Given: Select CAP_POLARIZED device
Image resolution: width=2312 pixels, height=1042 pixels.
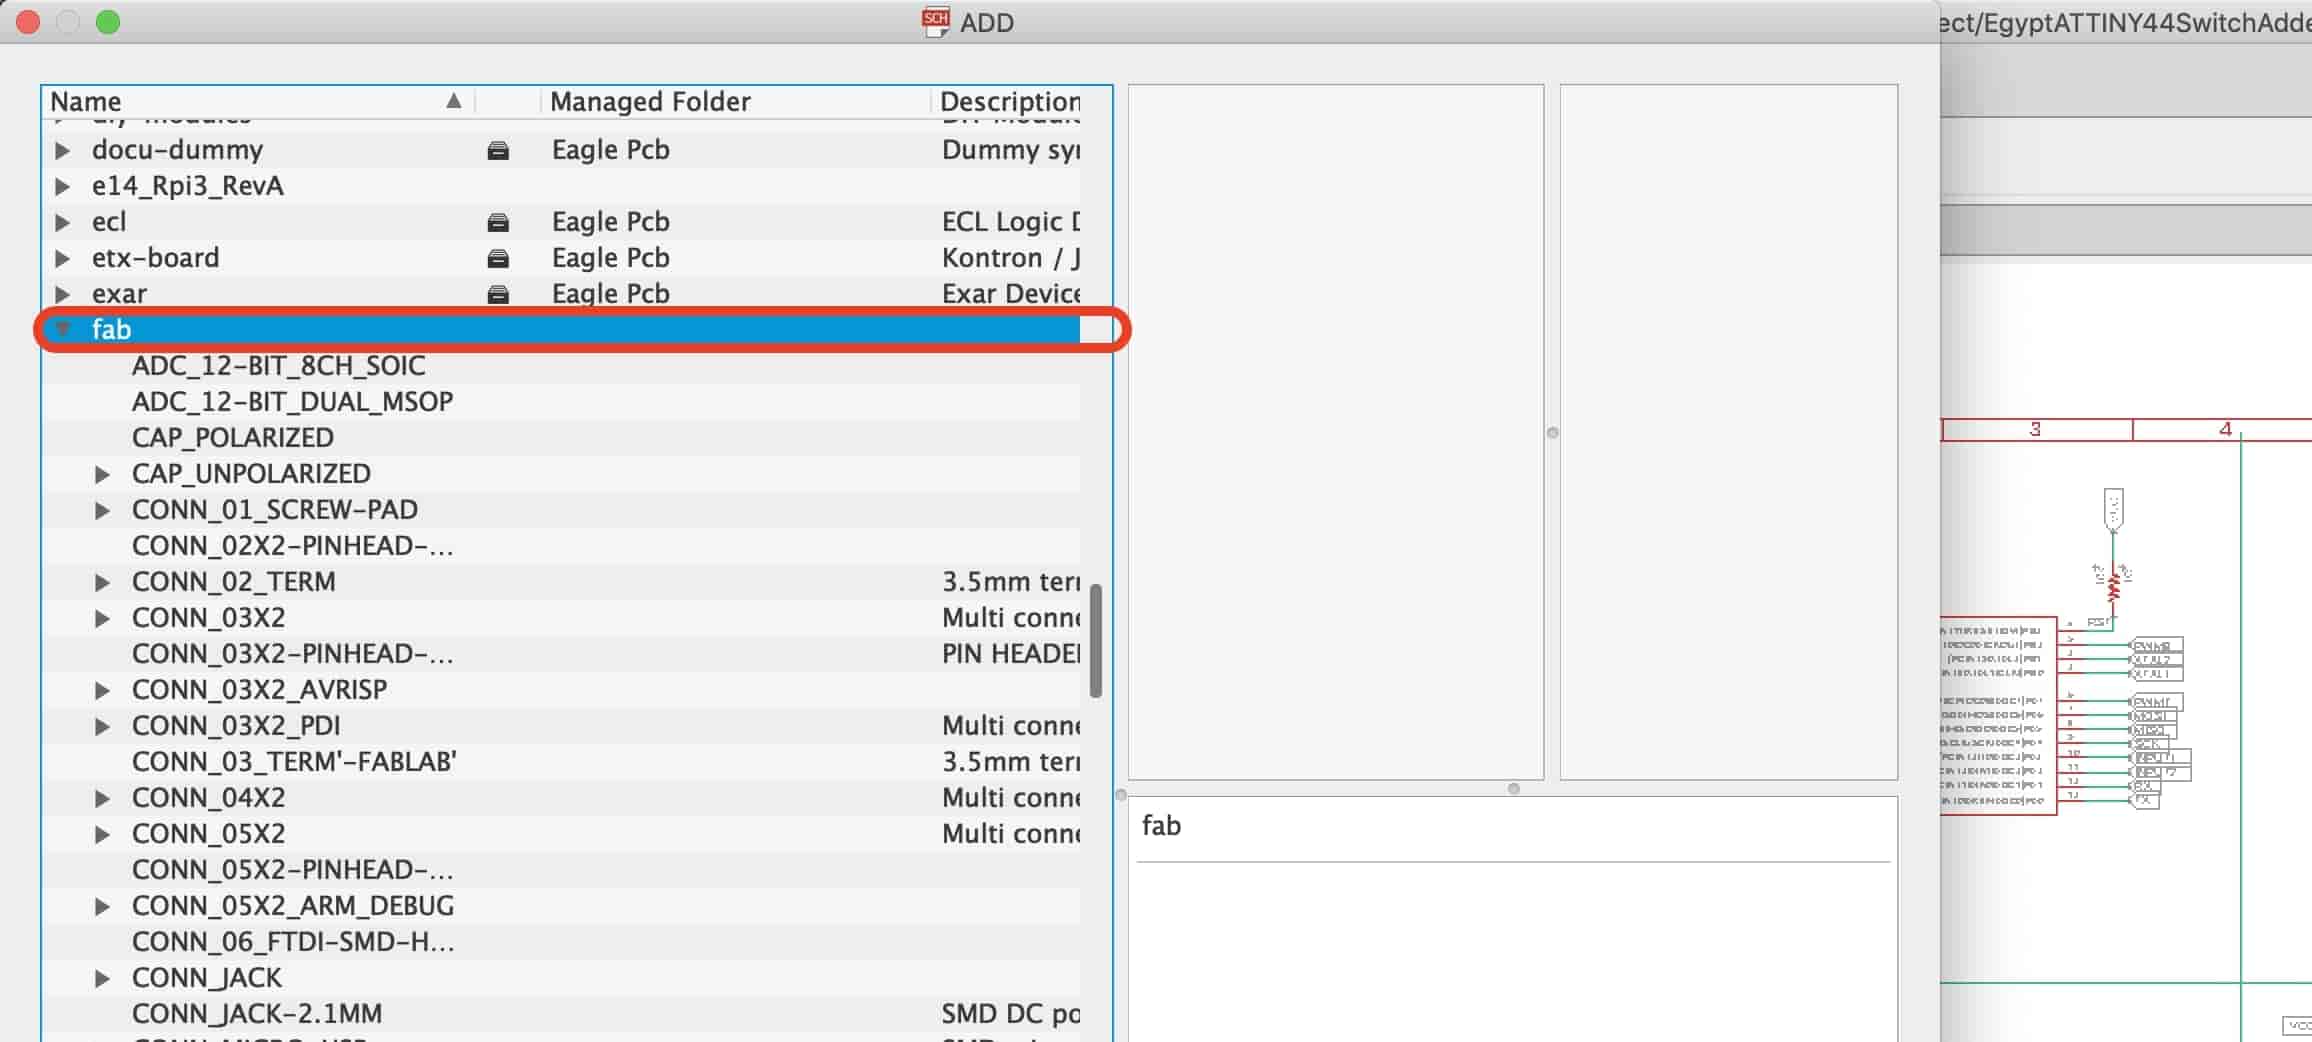Looking at the screenshot, I should coord(233,438).
